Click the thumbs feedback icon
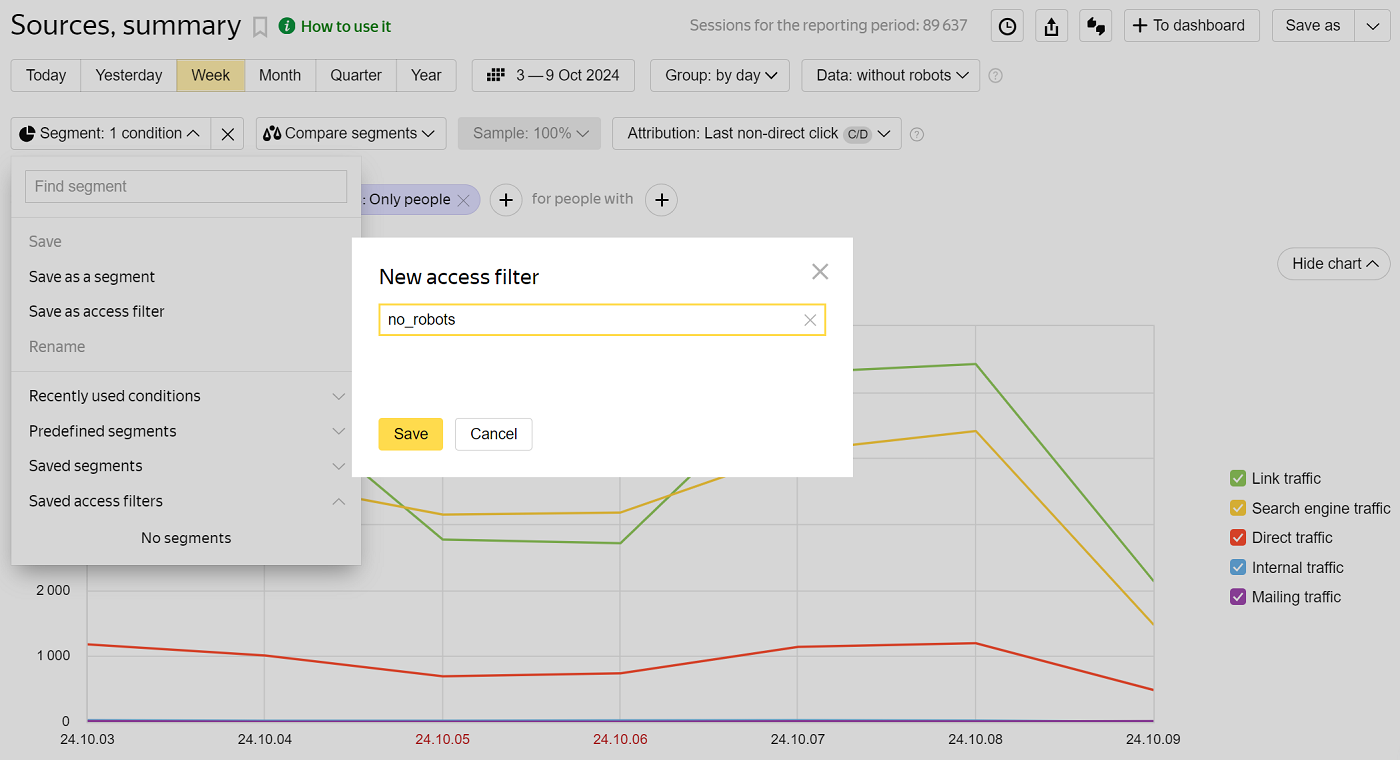 [x=1096, y=27]
